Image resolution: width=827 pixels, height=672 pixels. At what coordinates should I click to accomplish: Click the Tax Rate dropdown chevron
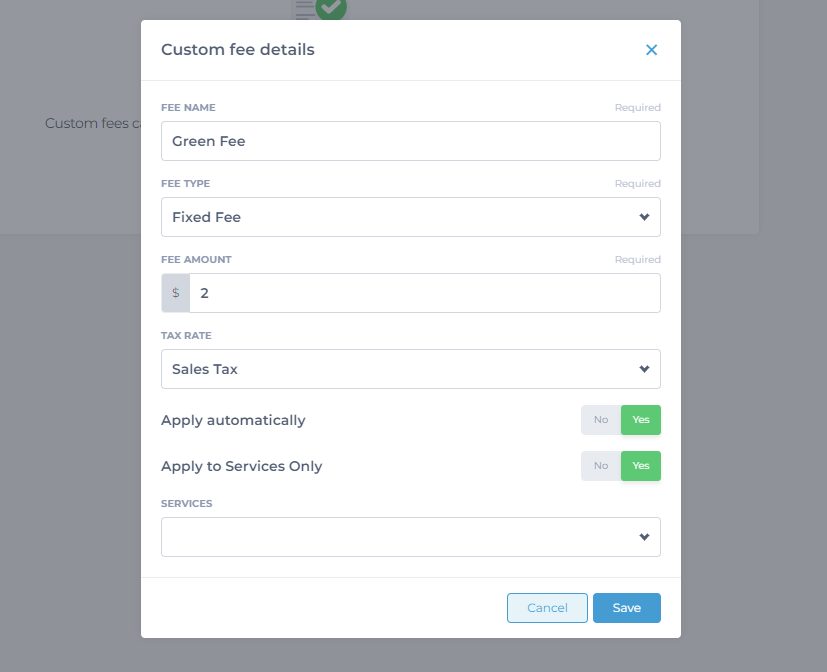(x=644, y=369)
